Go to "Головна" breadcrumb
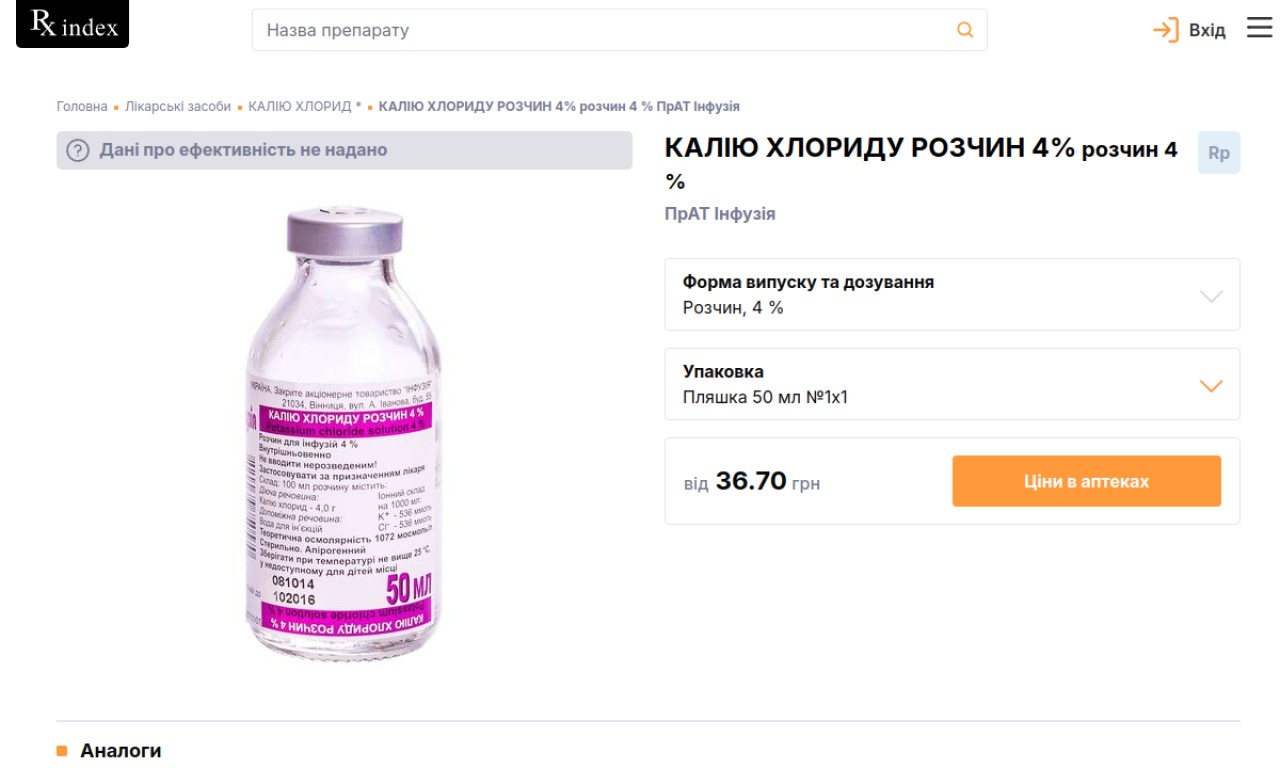 point(82,106)
